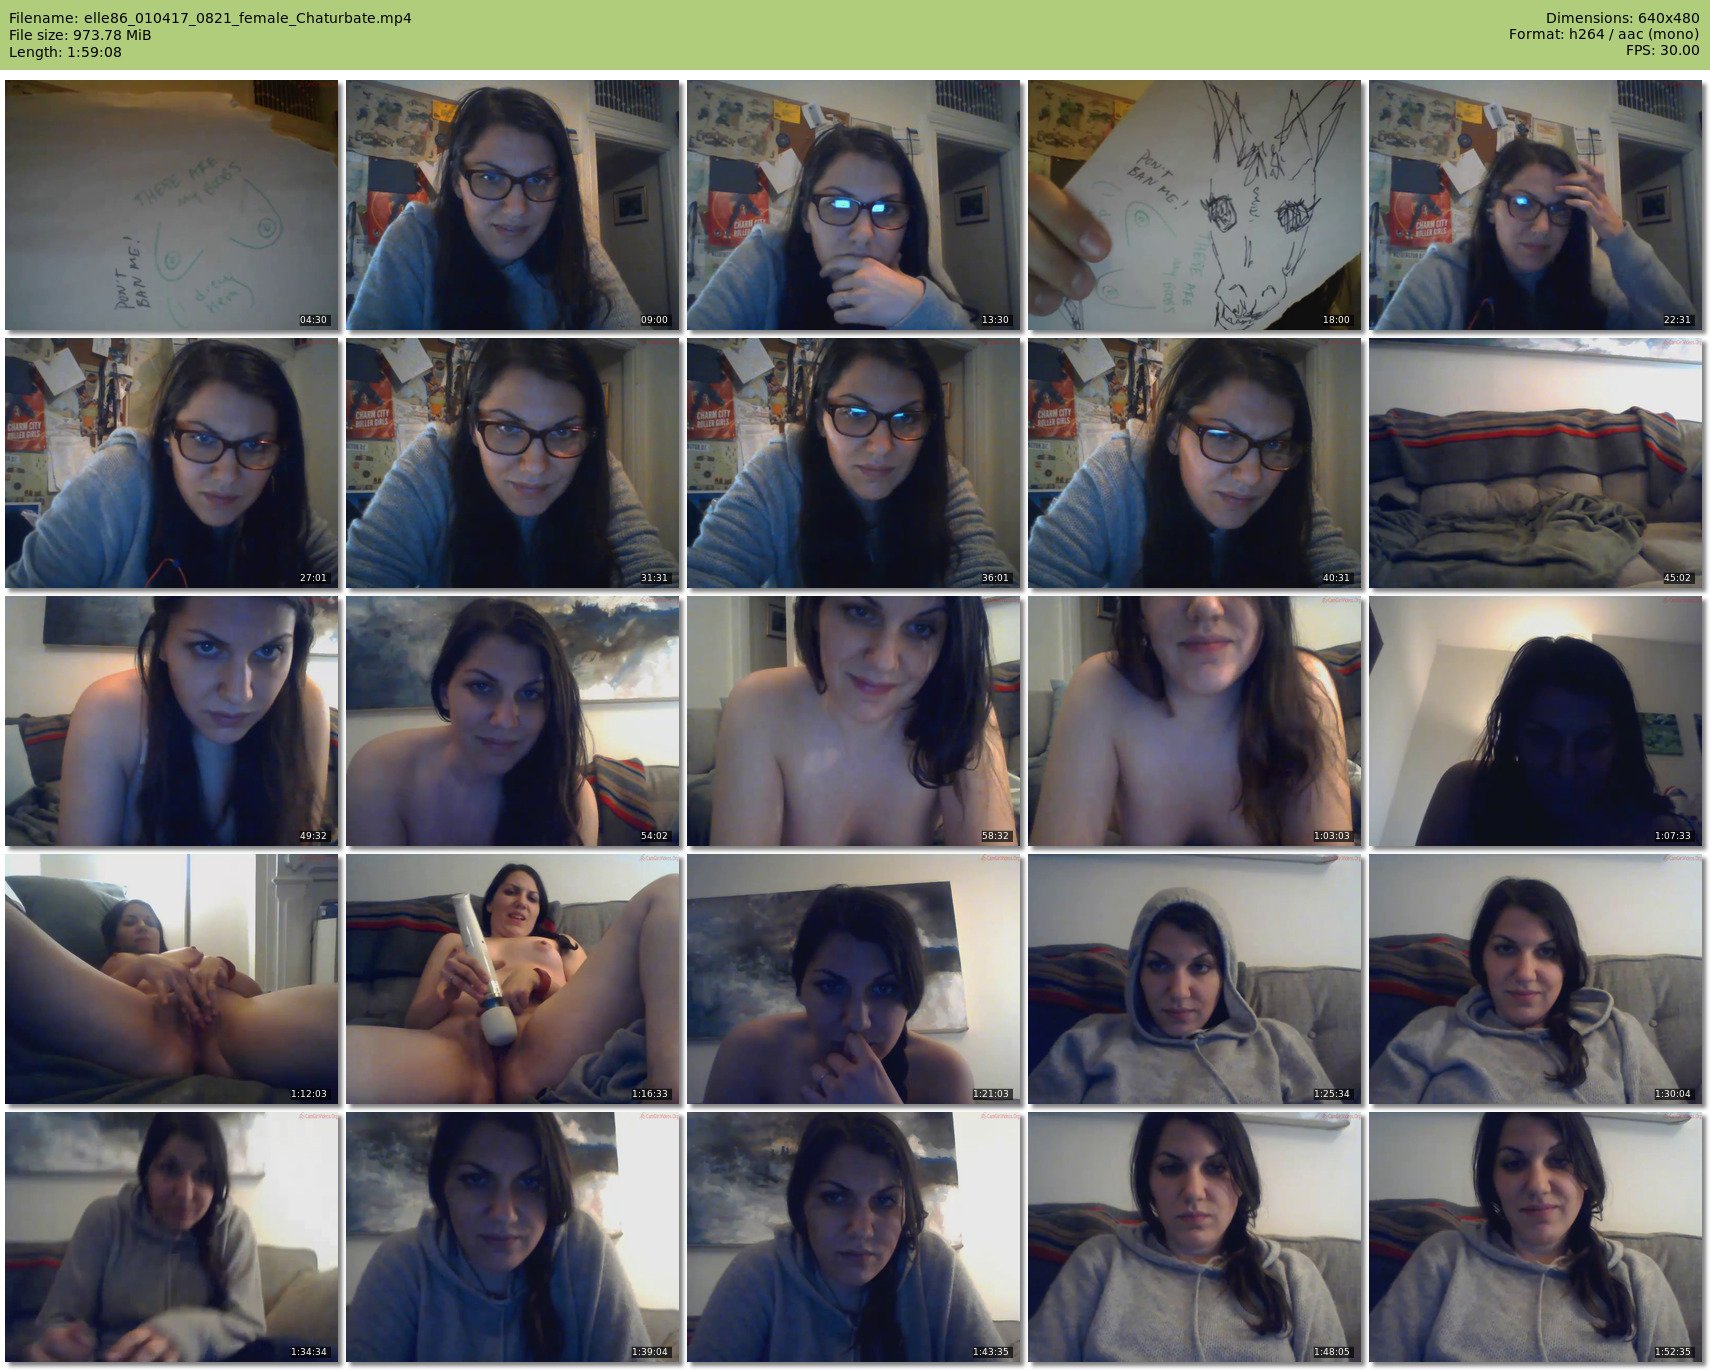This screenshot has height=1370, width=1710.
Task: Select the thumbnail marked 13:30
Action: [x=853, y=205]
